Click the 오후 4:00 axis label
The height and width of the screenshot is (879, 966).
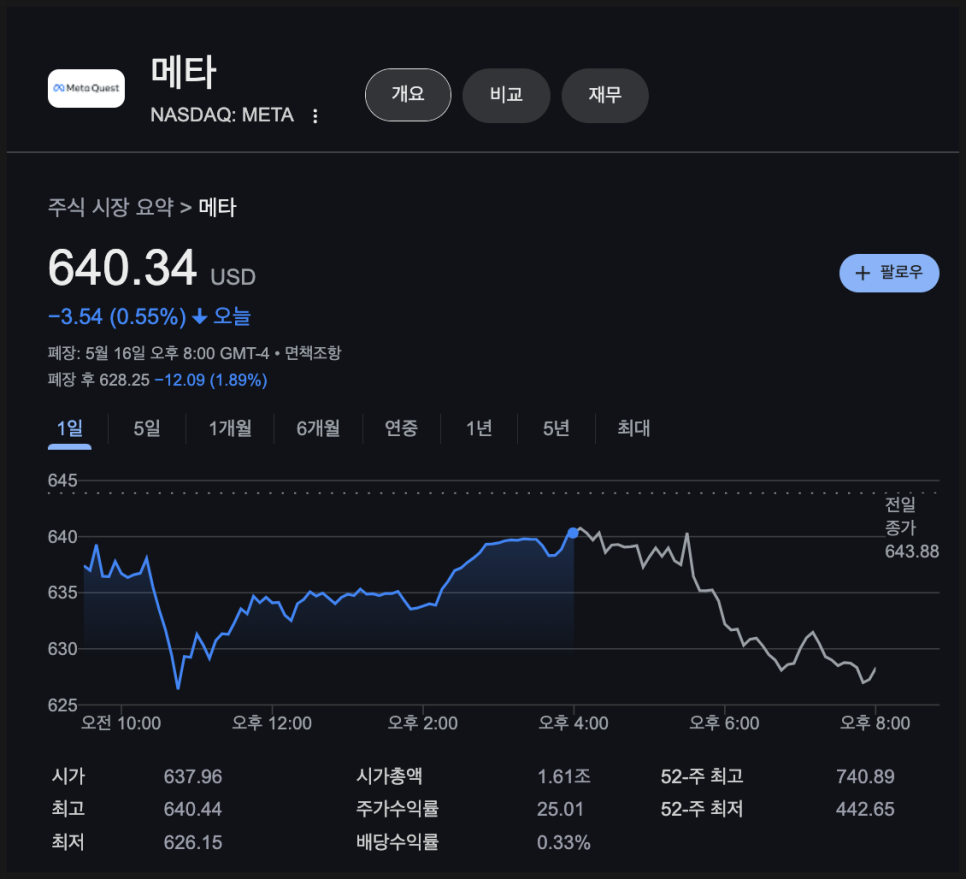(x=574, y=723)
